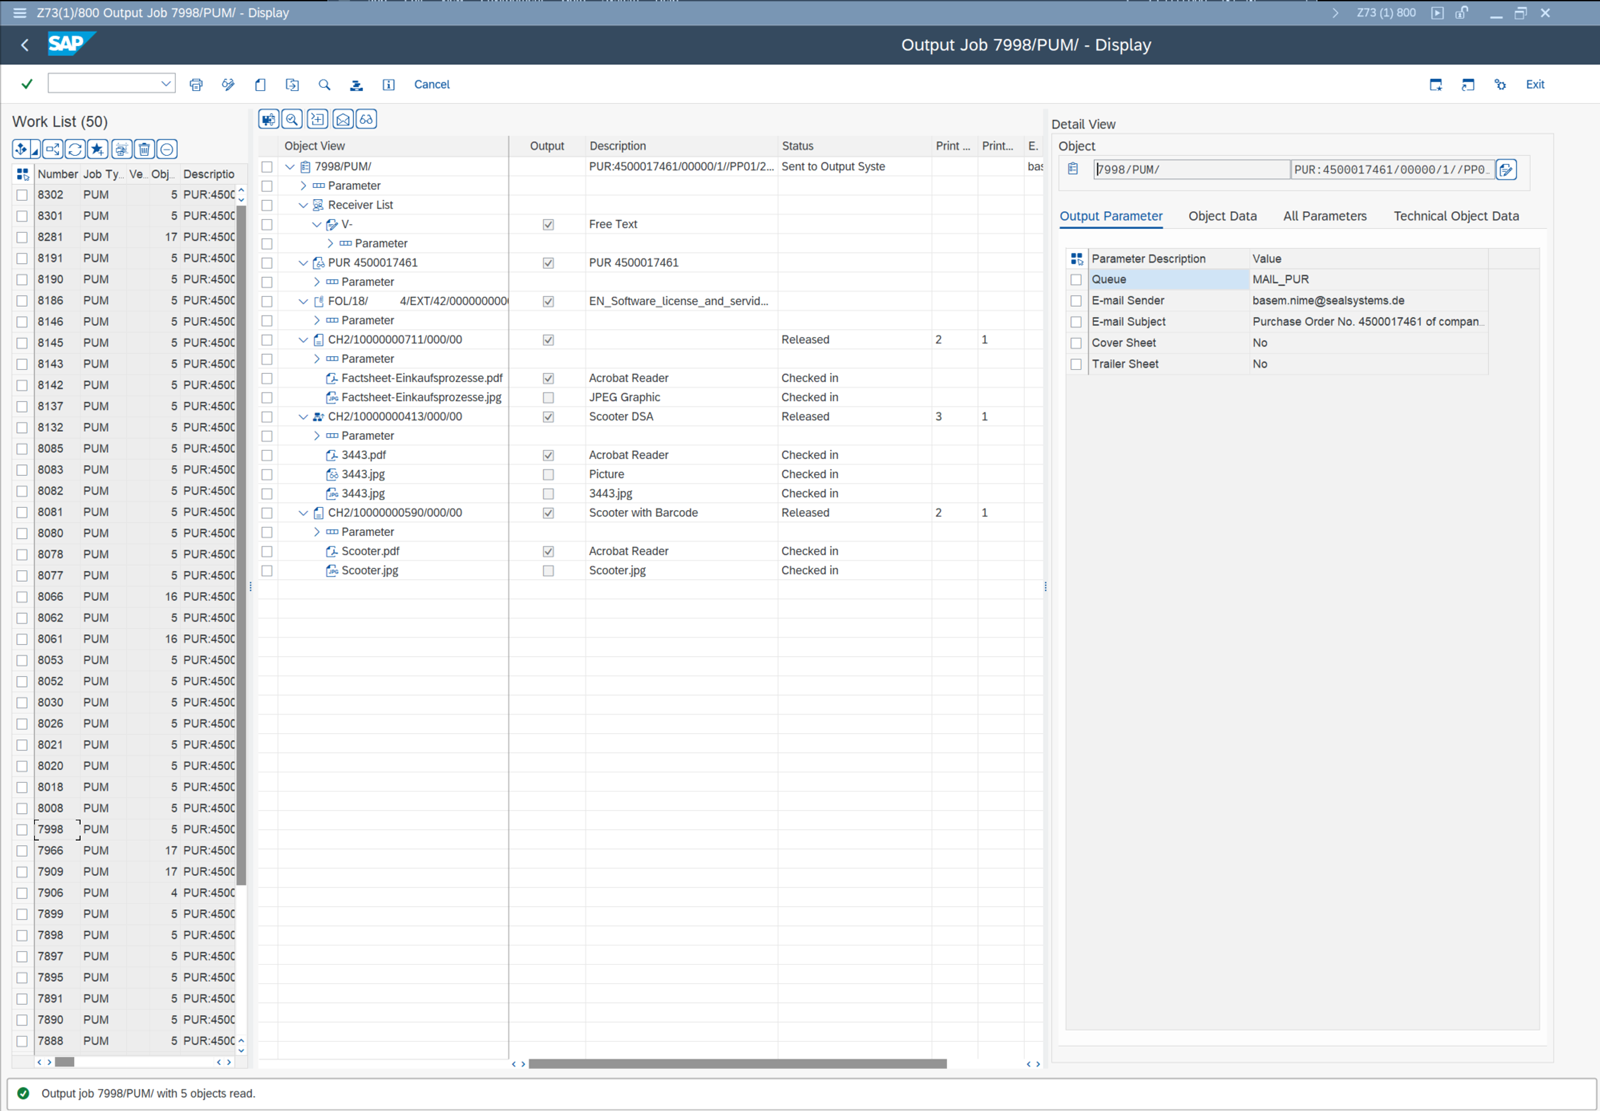Image resolution: width=1600 pixels, height=1111 pixels.
Task: Collapse the PUR 4500017461 tree node
Action: pos(303,263)
